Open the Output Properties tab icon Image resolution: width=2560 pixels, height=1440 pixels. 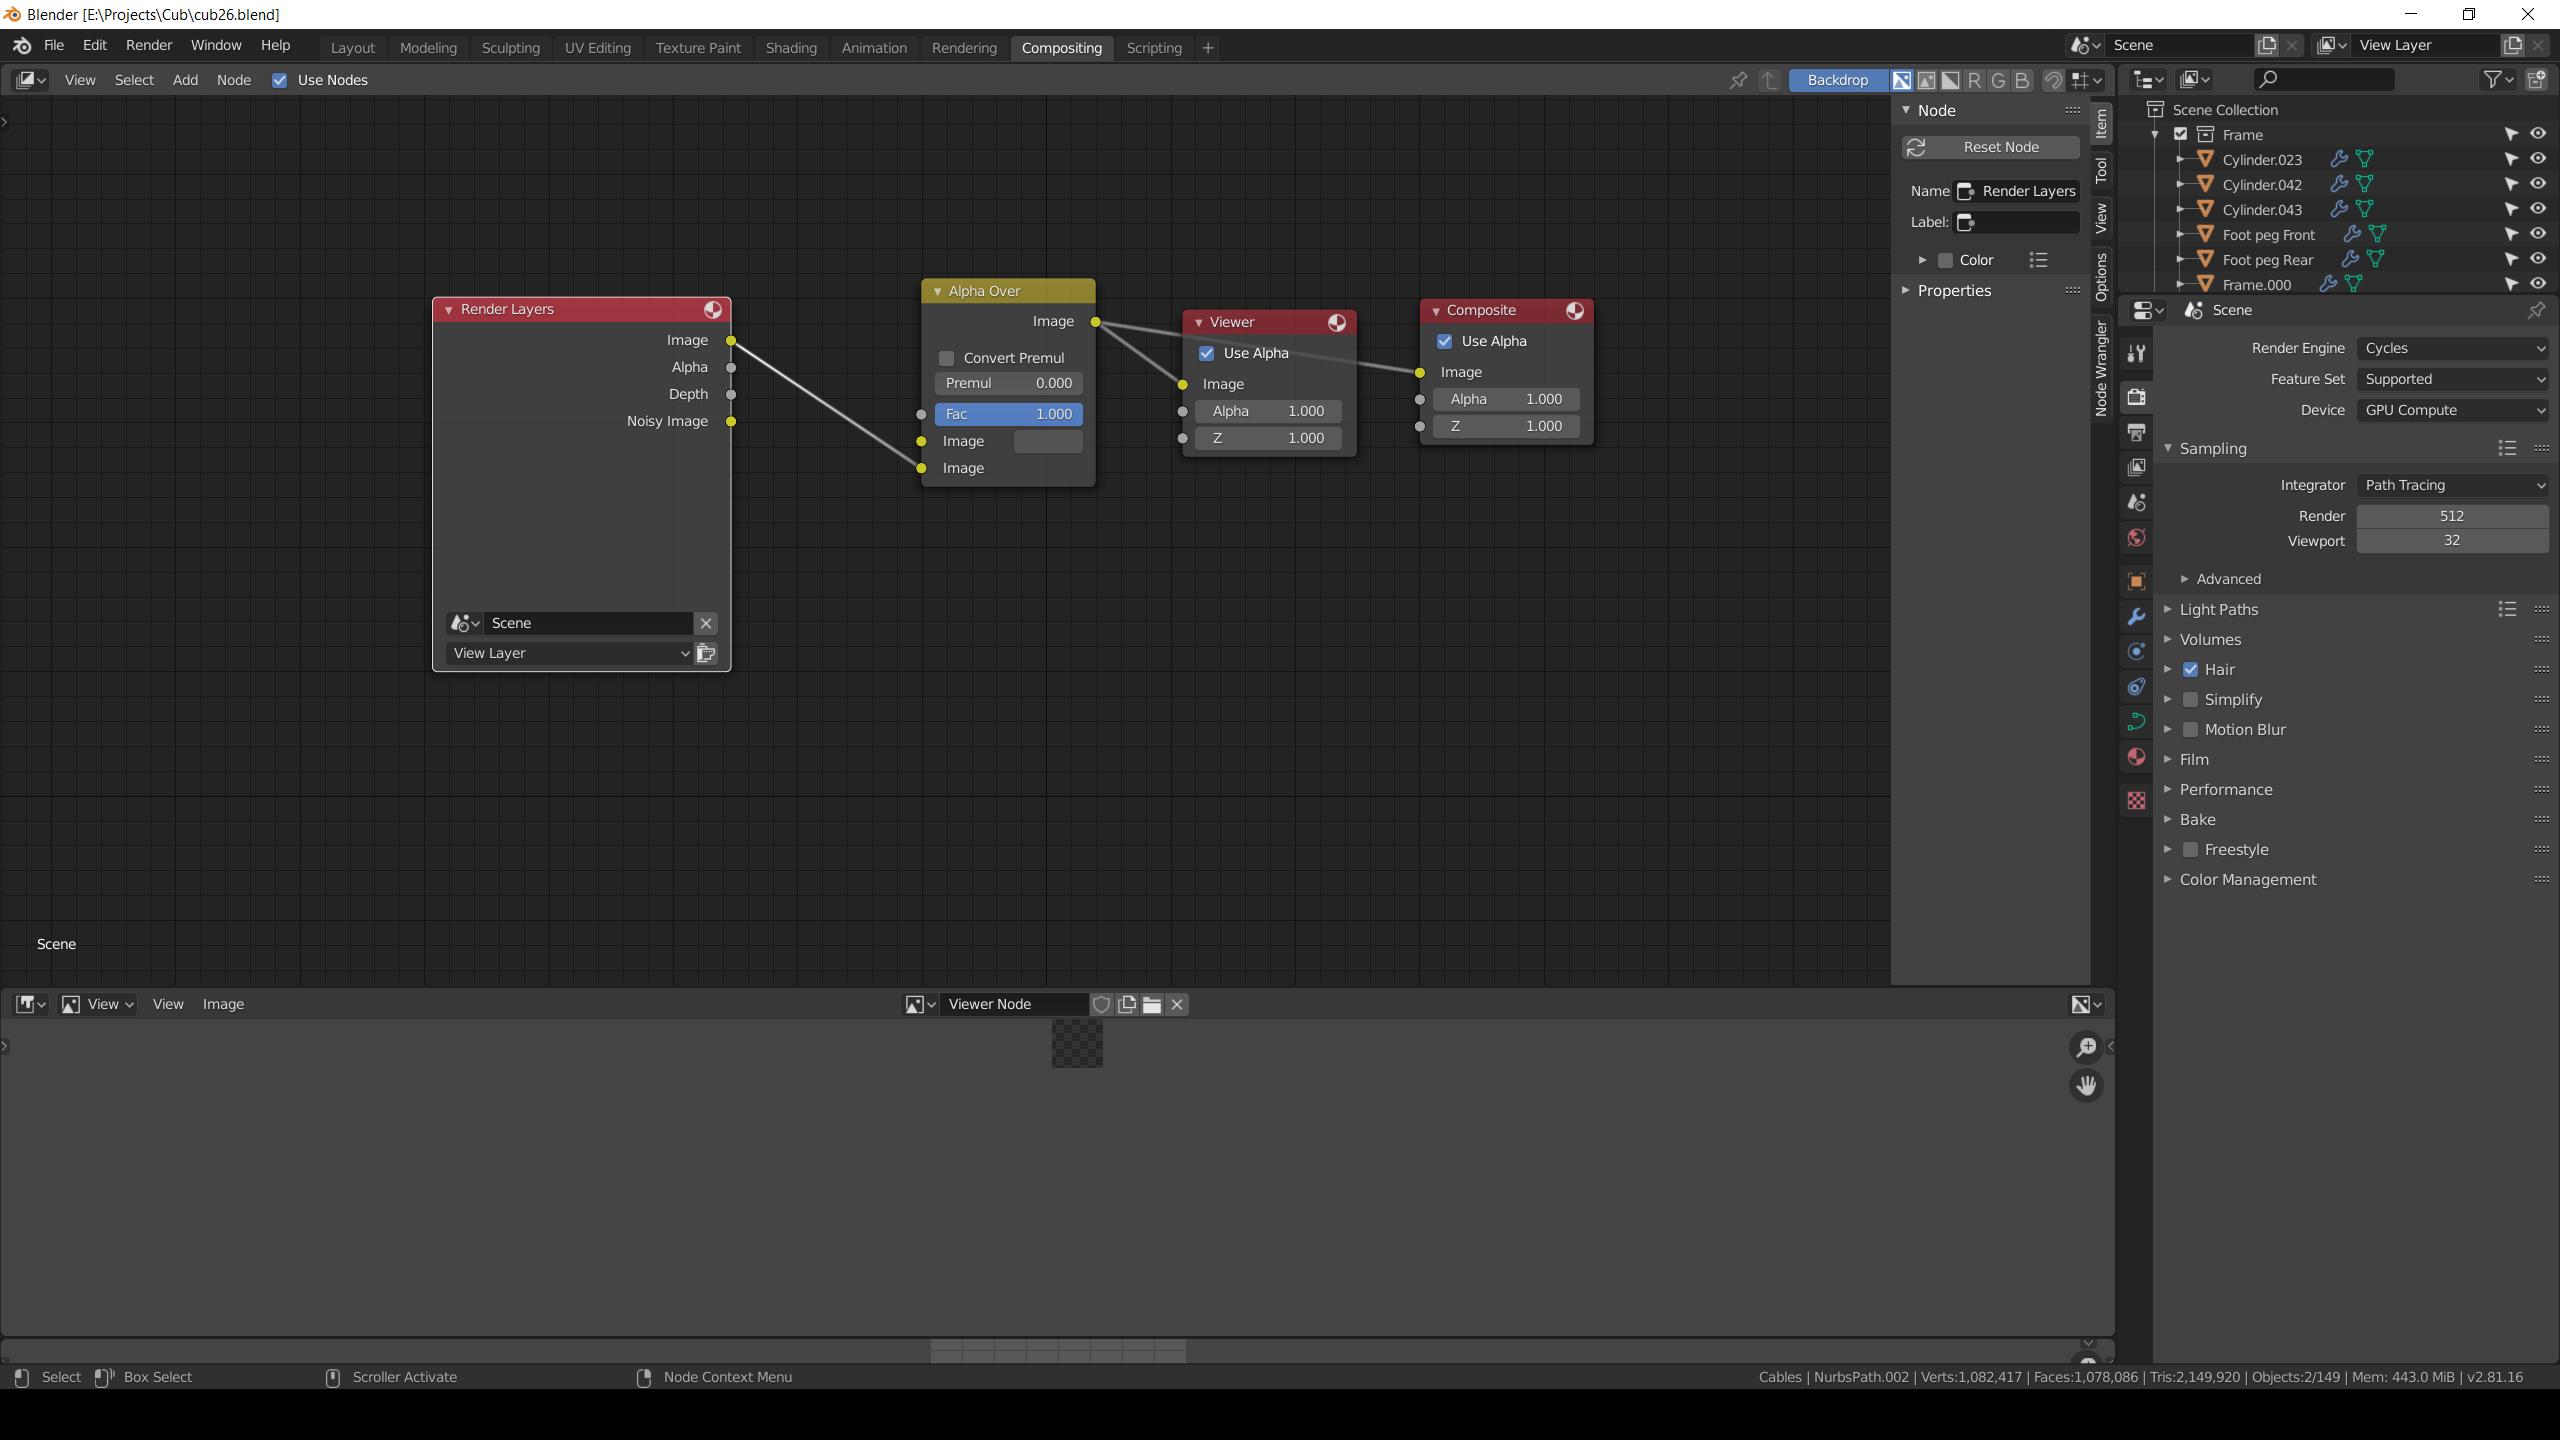pyautogui.click(x=2137, y=432)
